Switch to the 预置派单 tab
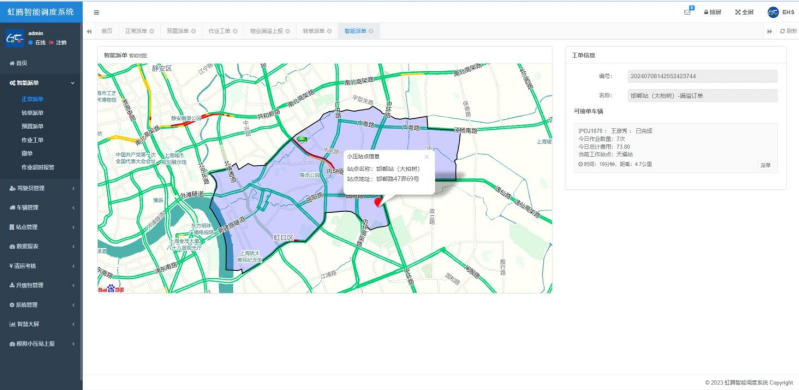 click(x=177, y=31)
